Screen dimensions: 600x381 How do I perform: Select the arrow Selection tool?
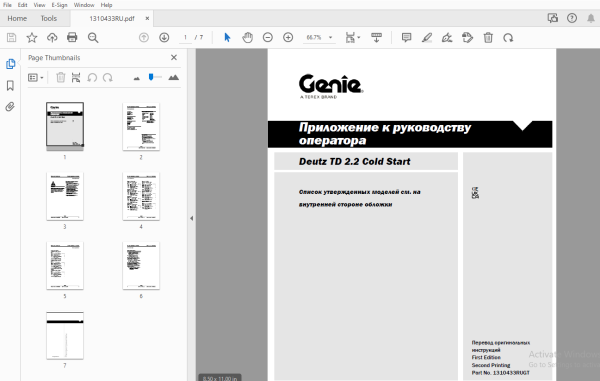[227, 37]
